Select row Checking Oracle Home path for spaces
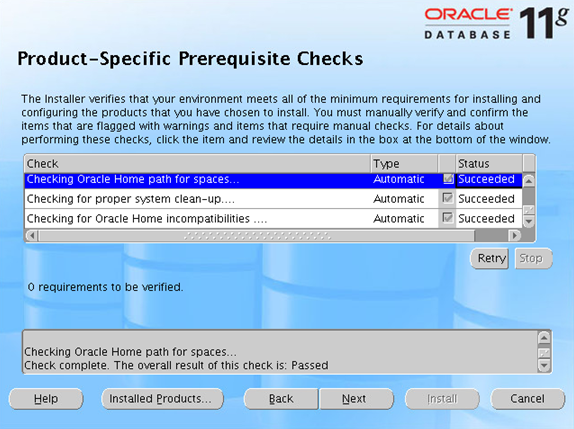Image resolution: width=574 pixels, height=429 pixels. point(273,180)
